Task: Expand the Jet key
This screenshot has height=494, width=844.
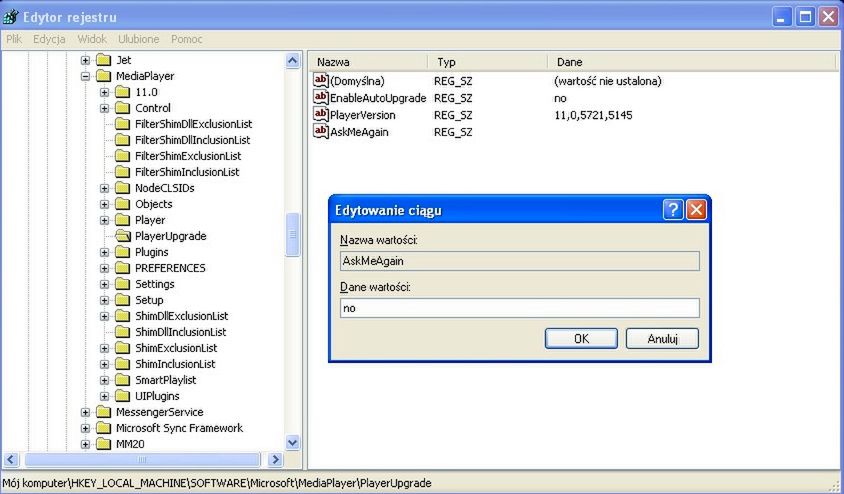Action: pos(85,60)
